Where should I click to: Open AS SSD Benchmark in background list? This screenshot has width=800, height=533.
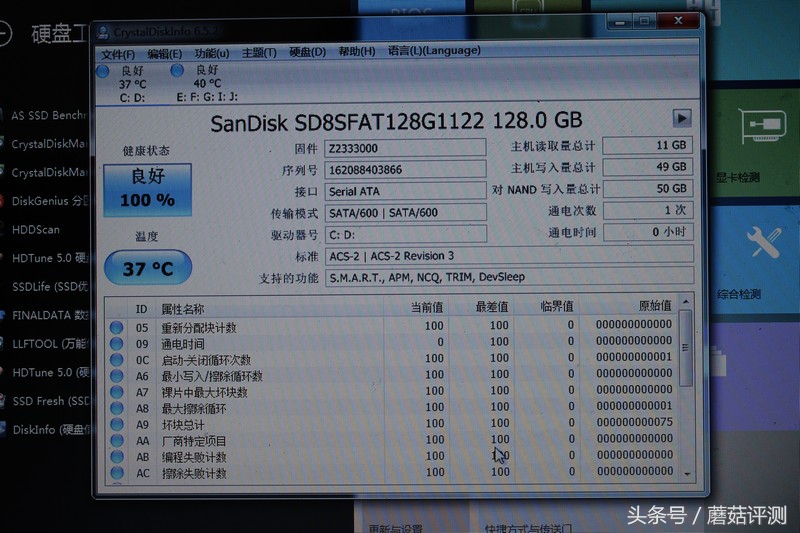pos(49,116)
